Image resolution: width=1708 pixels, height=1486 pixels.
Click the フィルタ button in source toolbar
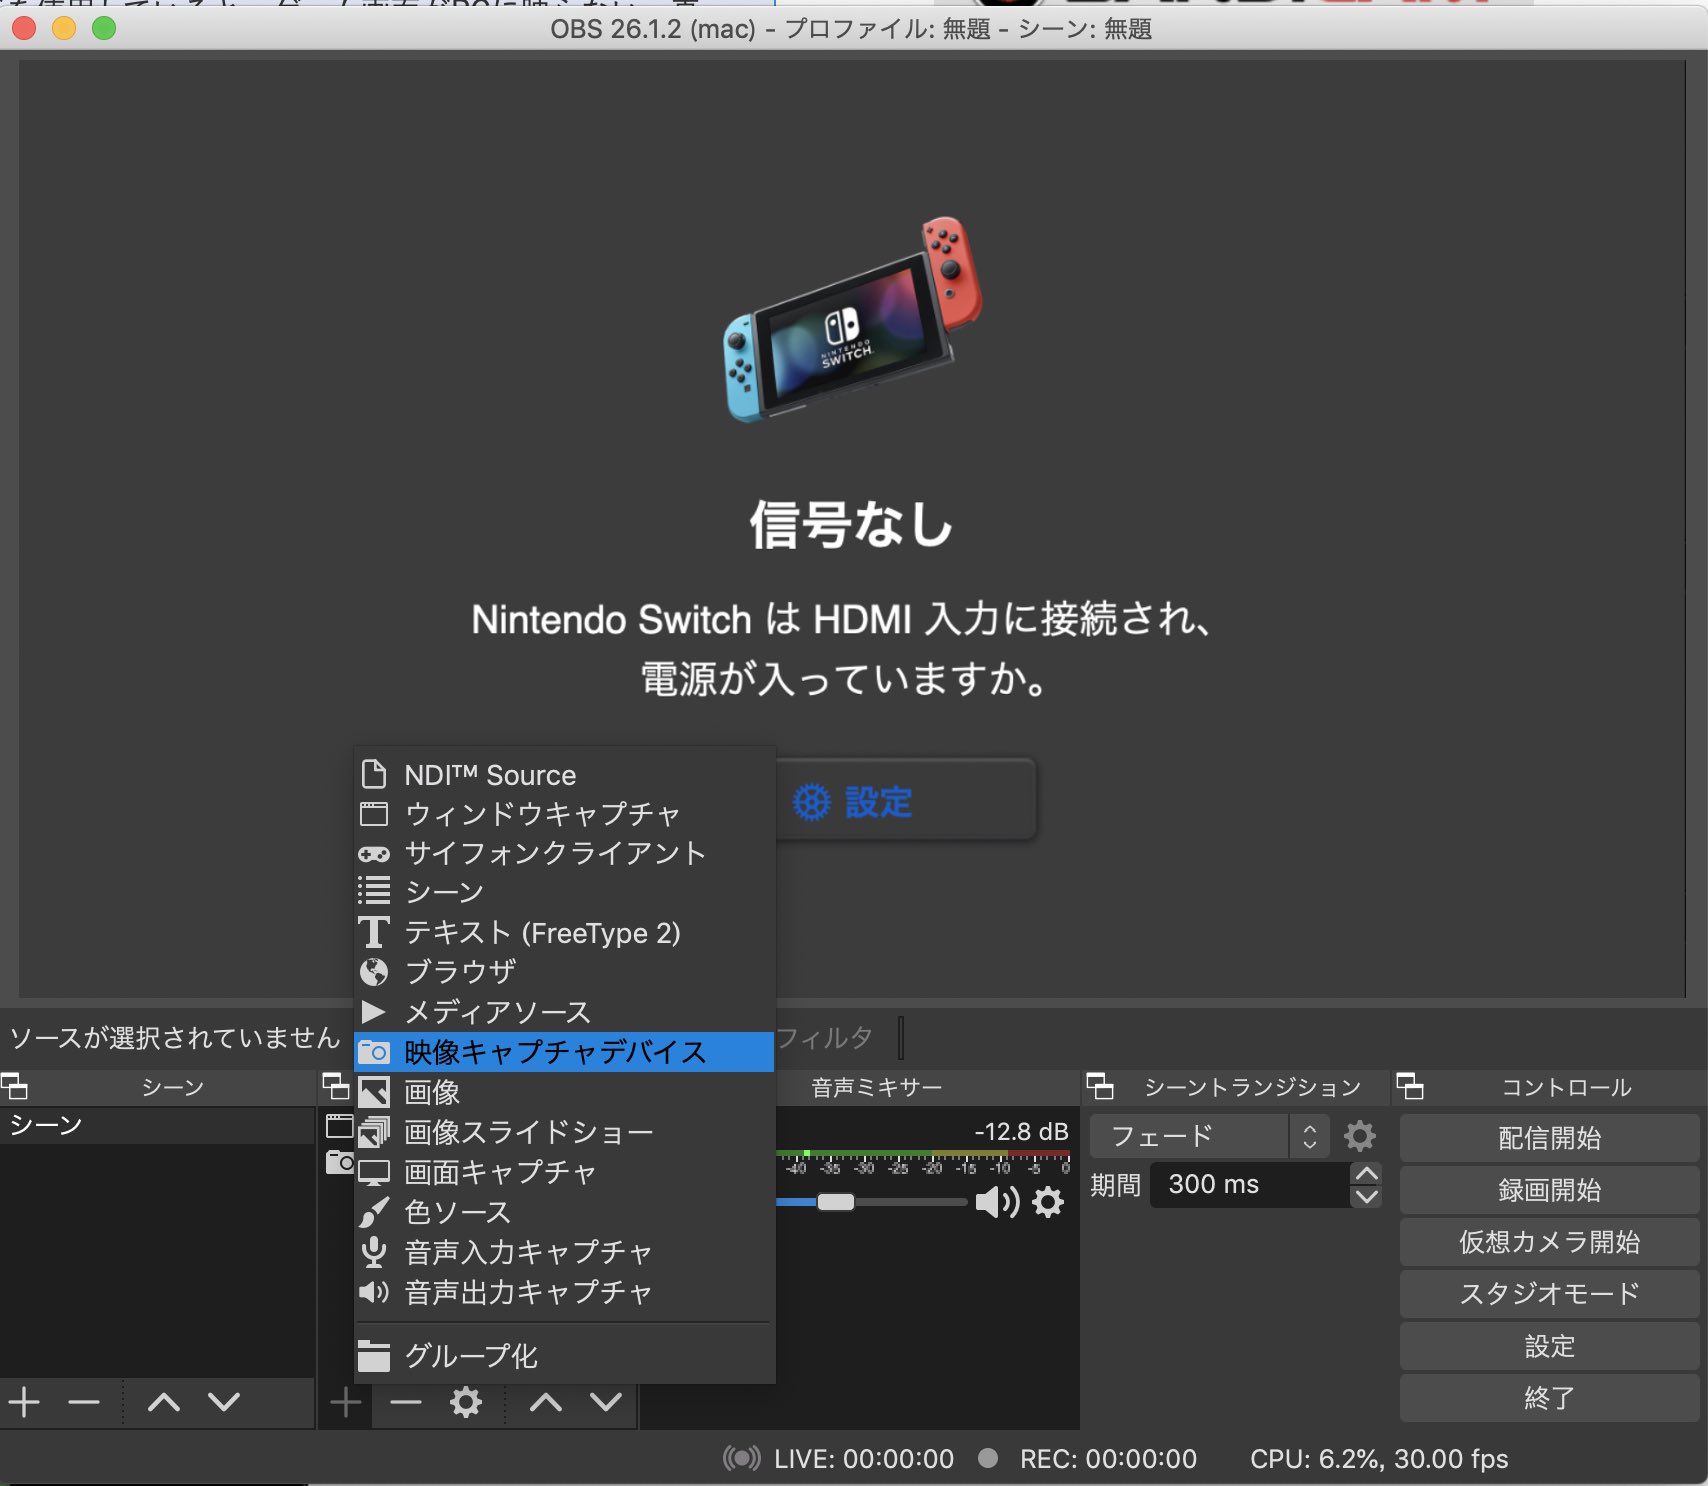pyautogui.click(x=824, y=1038)
